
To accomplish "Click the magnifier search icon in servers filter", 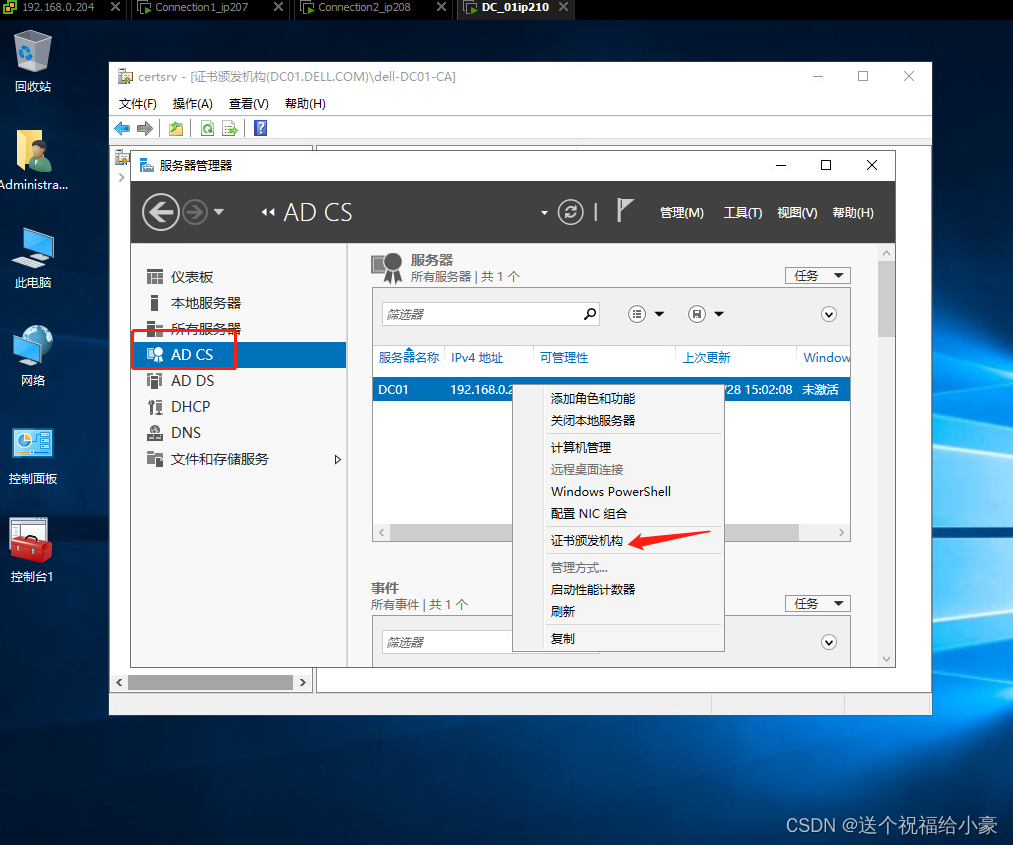I will tap(590, 314).
